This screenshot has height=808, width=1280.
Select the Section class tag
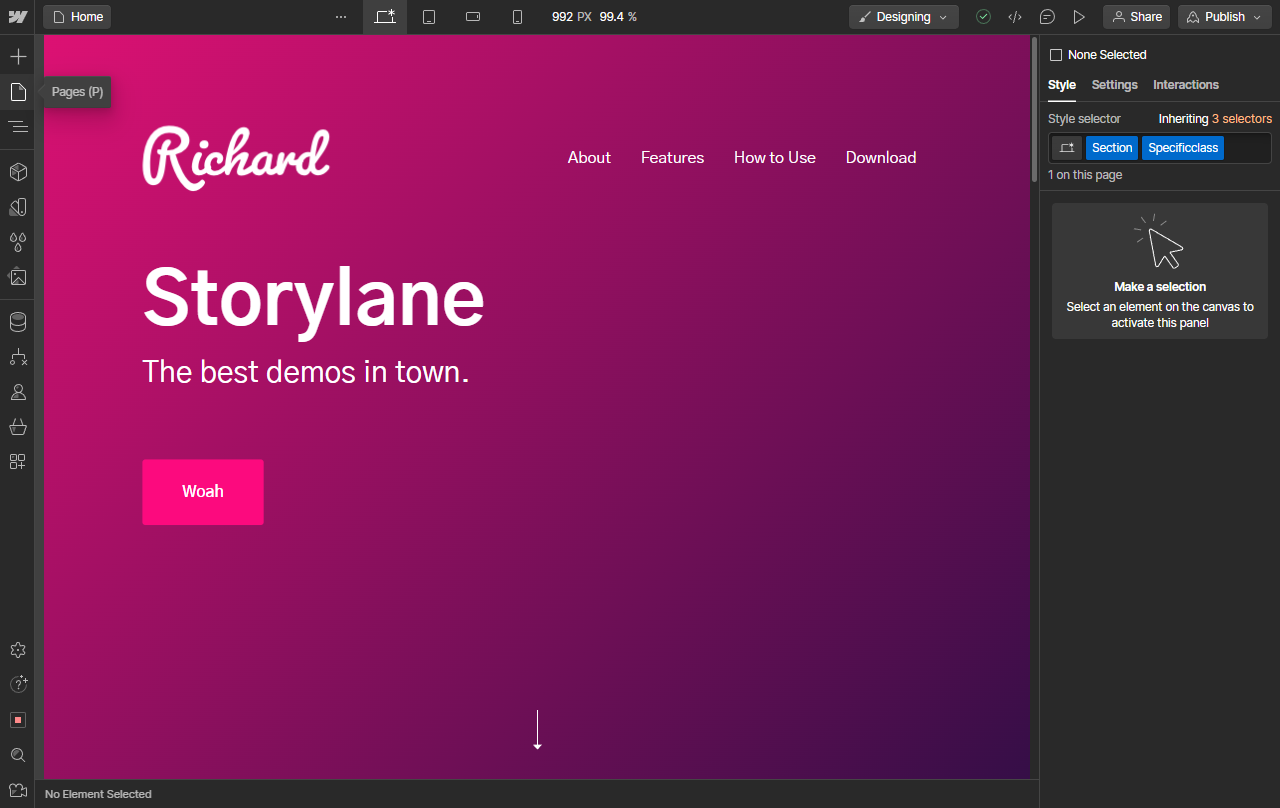point(1112,148)
